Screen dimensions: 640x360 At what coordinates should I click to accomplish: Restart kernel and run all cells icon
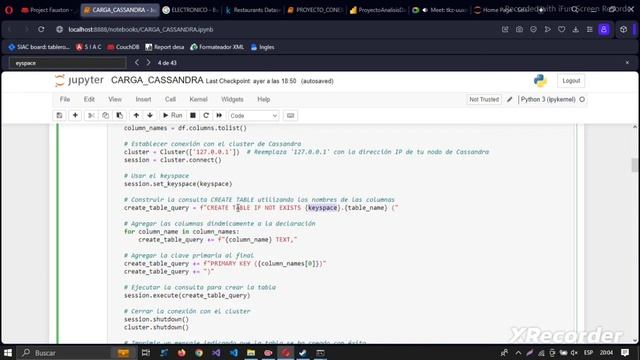[219, 116]
